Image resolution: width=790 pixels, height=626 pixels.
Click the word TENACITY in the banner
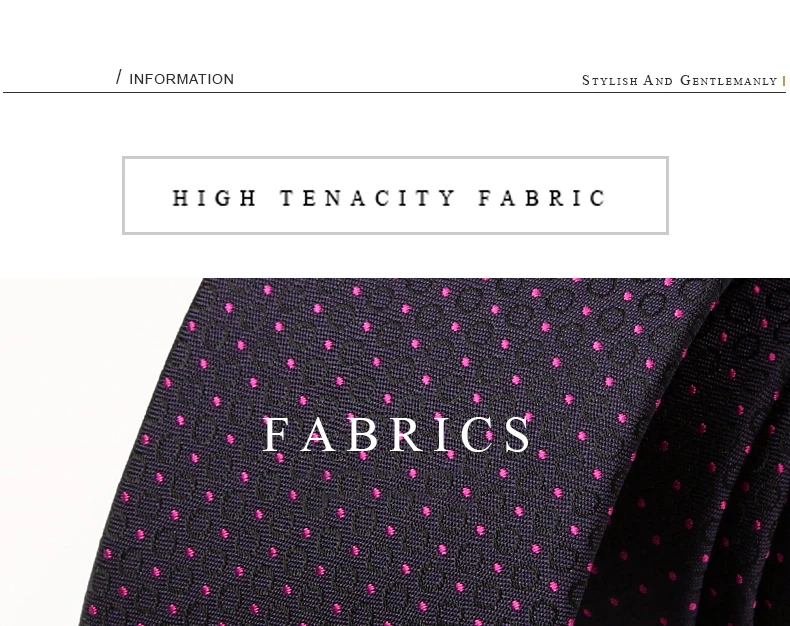(367, 198)
